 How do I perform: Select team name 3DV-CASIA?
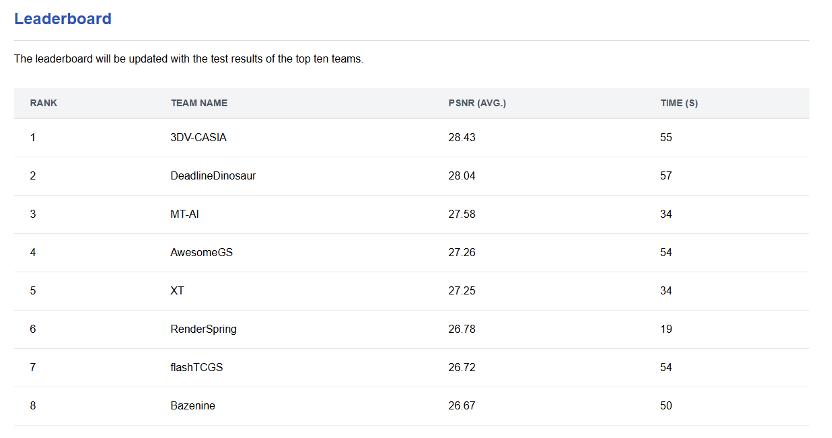(199, 137)
